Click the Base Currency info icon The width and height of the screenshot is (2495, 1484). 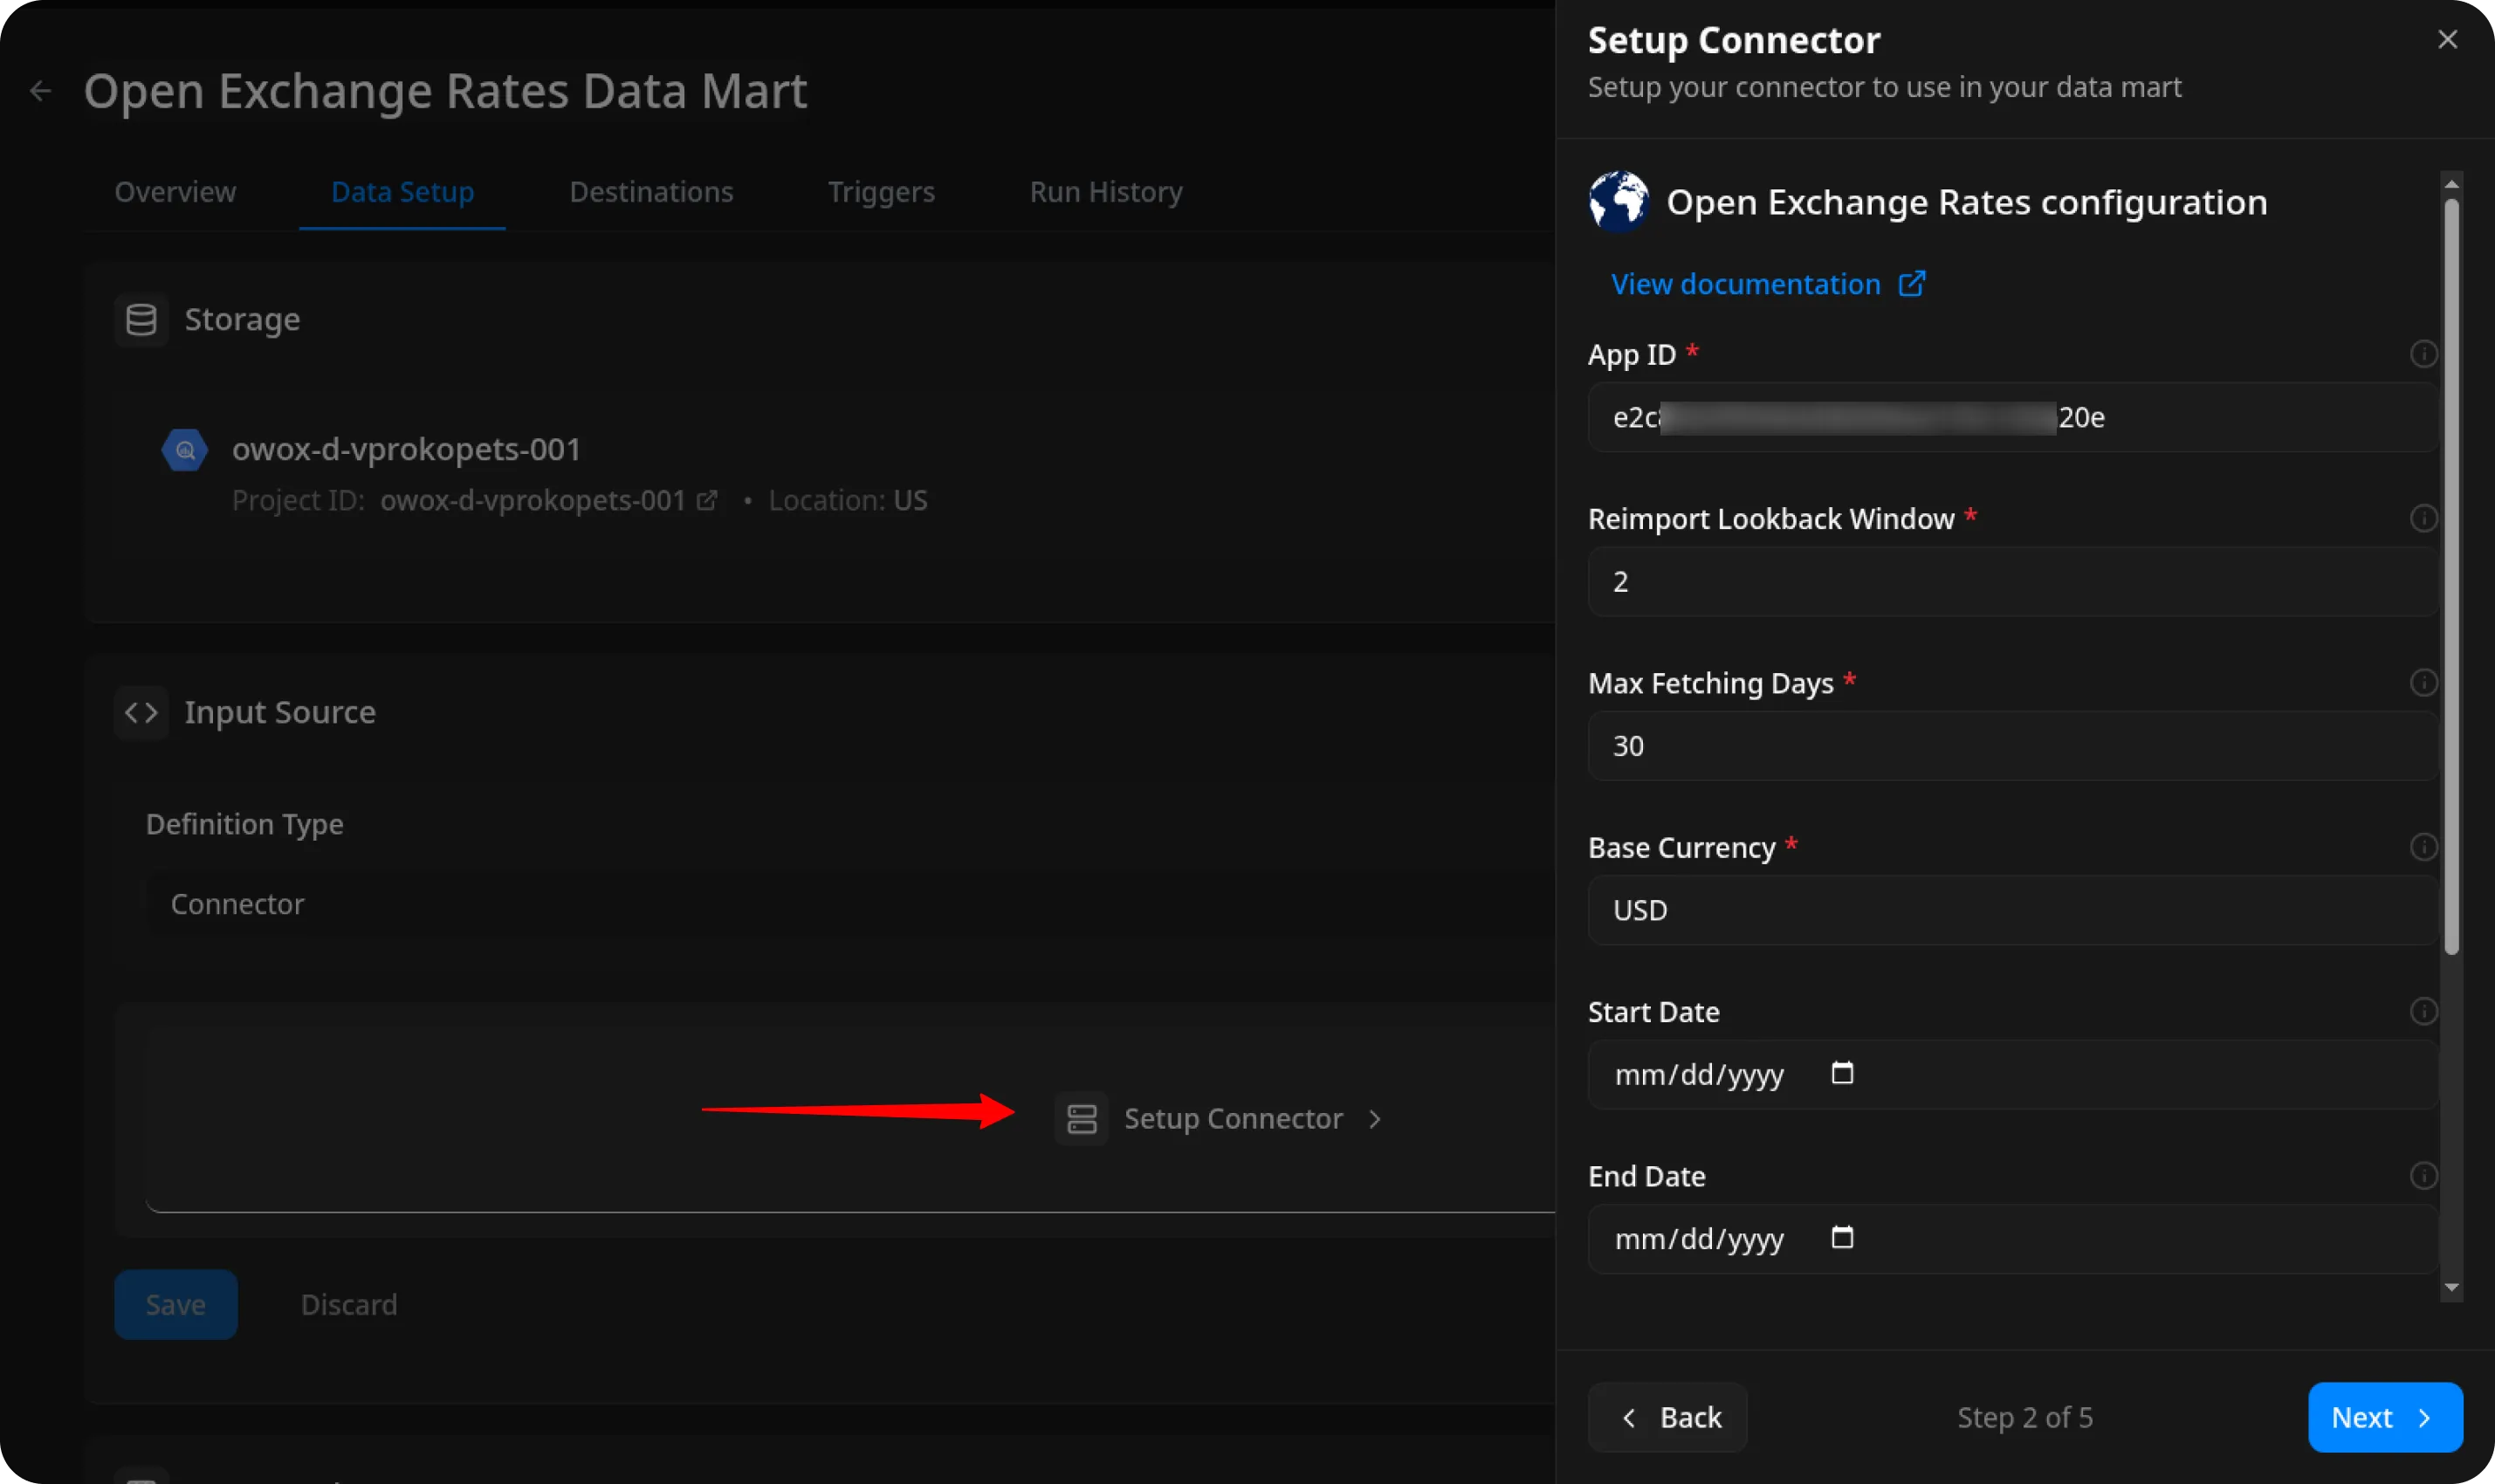click(2423, 847)
